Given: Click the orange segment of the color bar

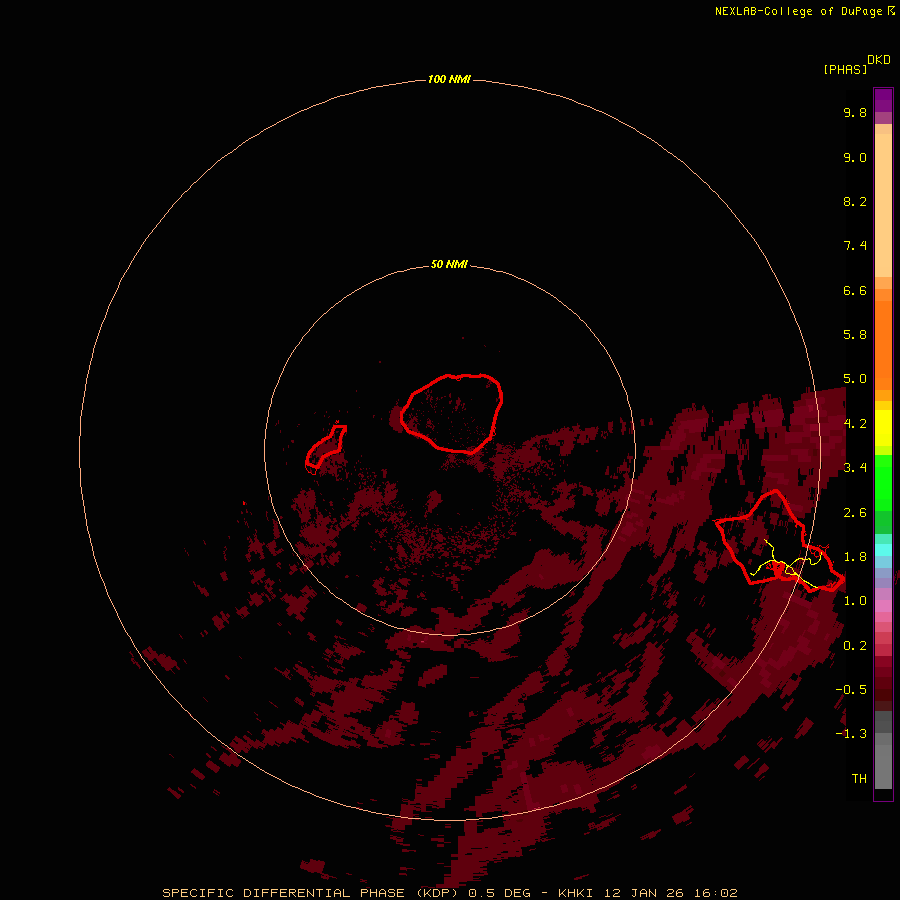Looking at the screenshot, I should click(883, 345).
